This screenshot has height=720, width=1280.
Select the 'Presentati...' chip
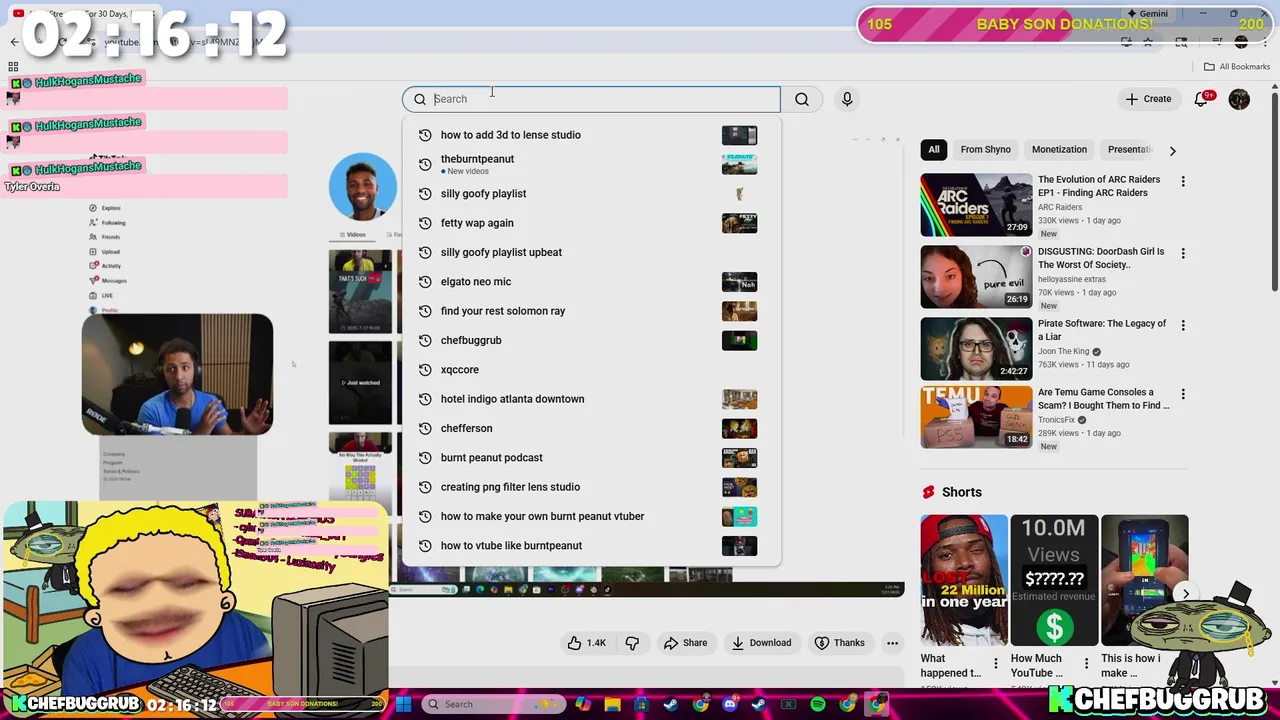tap(1129, 150)
